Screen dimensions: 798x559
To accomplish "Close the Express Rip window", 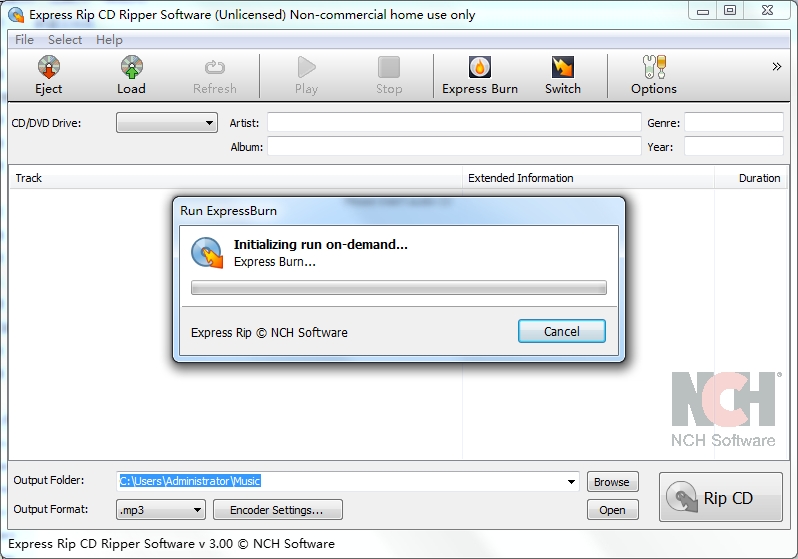I will tap(767, 11).
